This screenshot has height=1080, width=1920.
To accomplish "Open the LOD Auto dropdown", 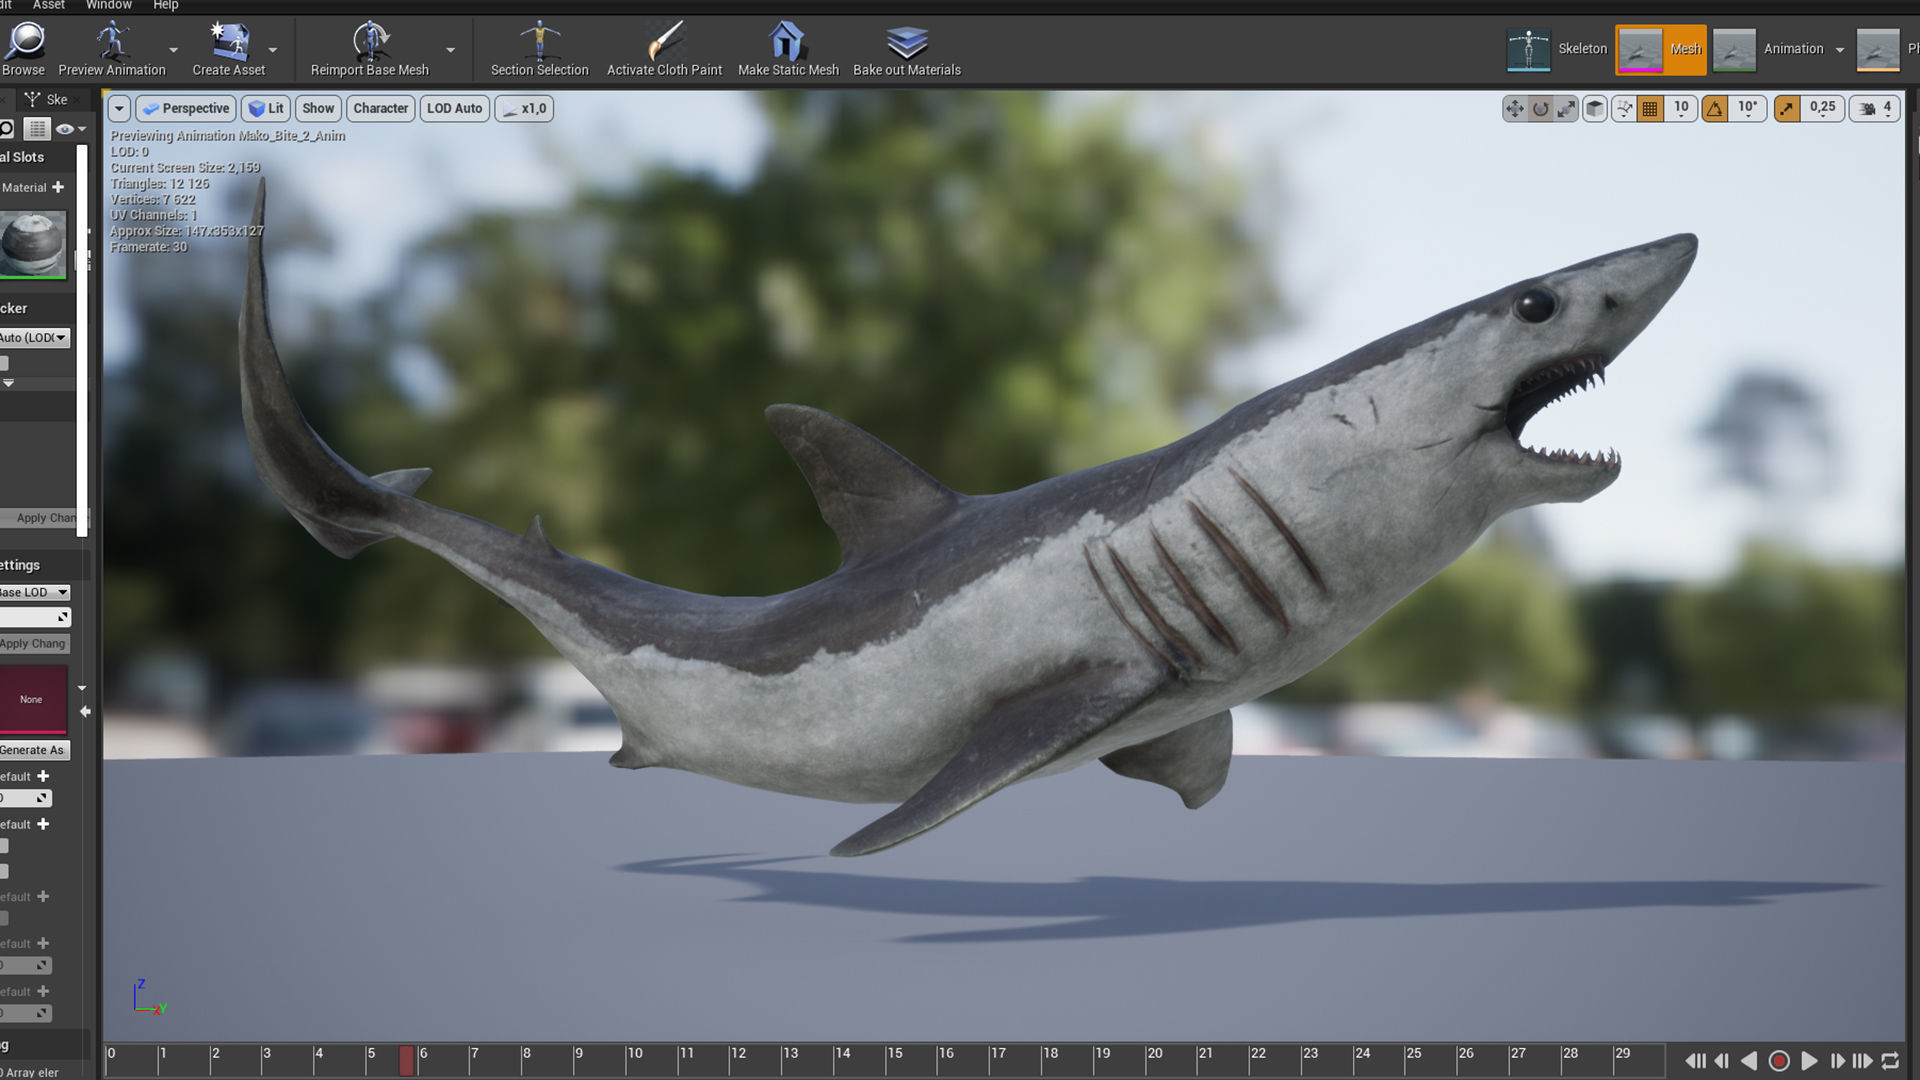I will point(454,109).
